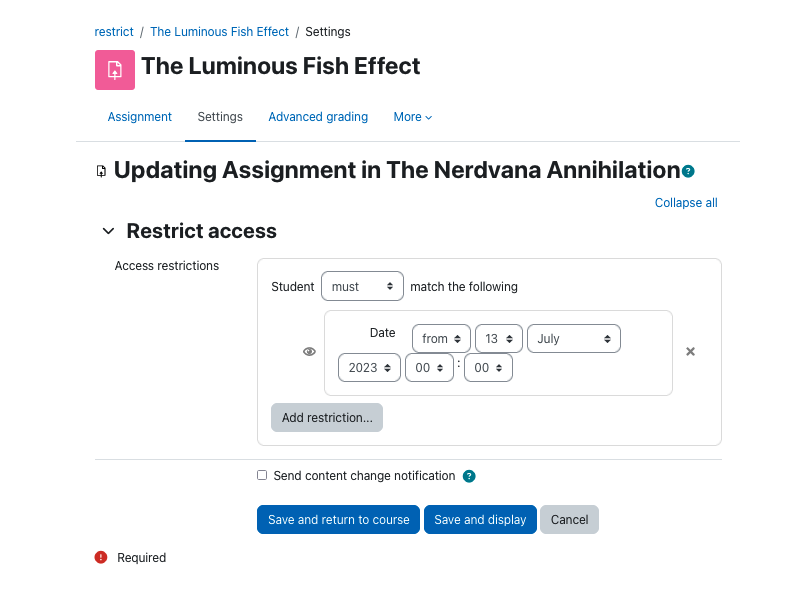Remove the date restriction with X
The width and height of the screenshot is (812, 590).
point(690,352)
